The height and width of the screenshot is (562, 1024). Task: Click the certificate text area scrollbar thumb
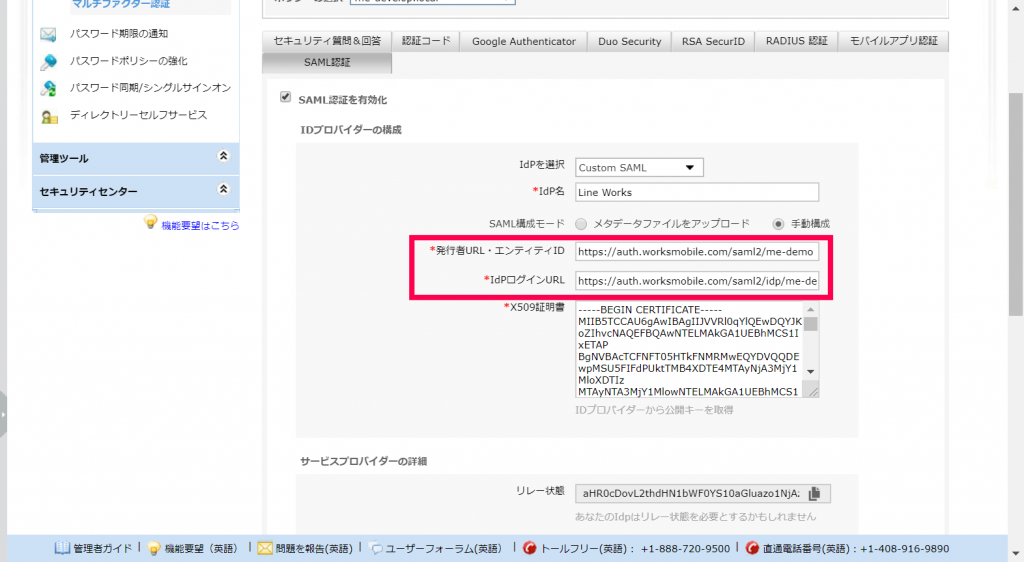tap(810, 324)
